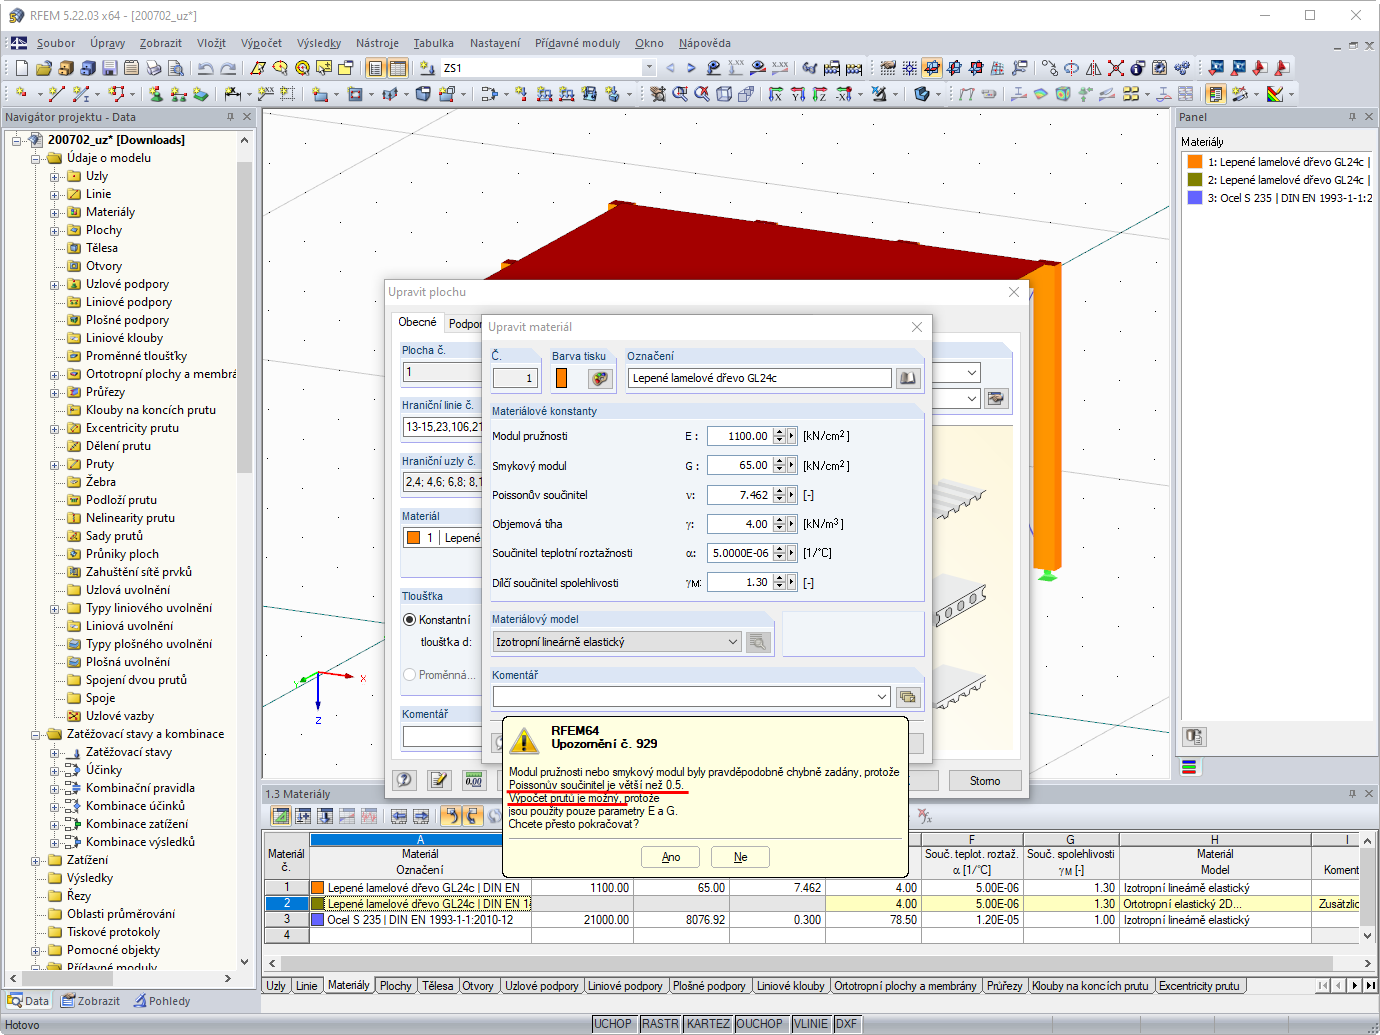Open print preview toolbar icon
Viewport: 1380px width, 1035px height.
(x=176, y=68)
